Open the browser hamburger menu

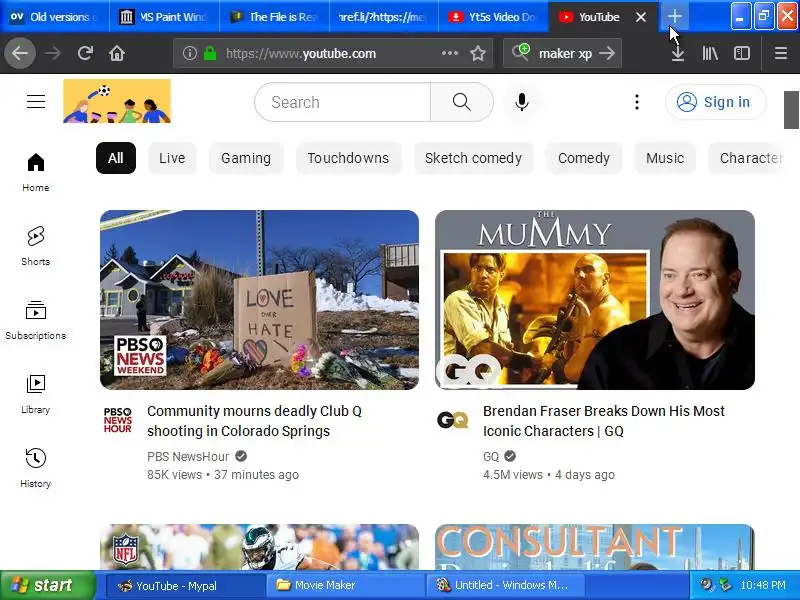click(781, 53)
